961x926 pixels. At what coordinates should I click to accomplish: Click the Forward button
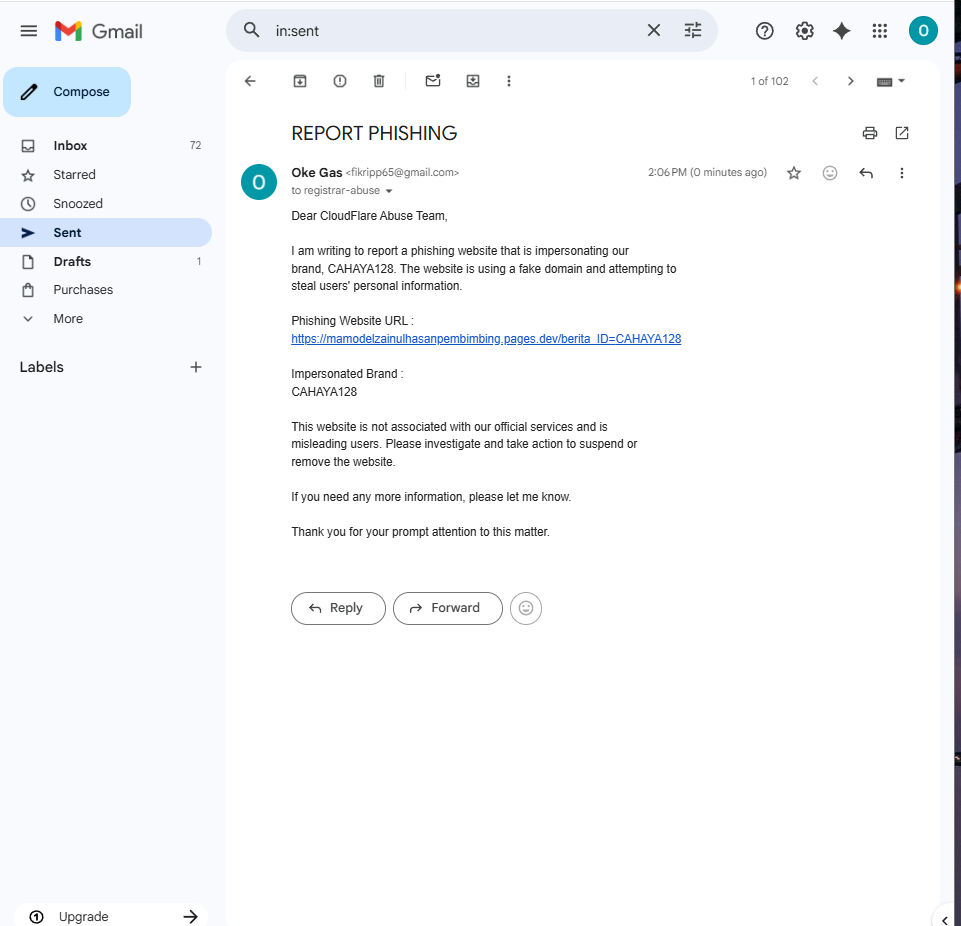[x=447, y=608]
